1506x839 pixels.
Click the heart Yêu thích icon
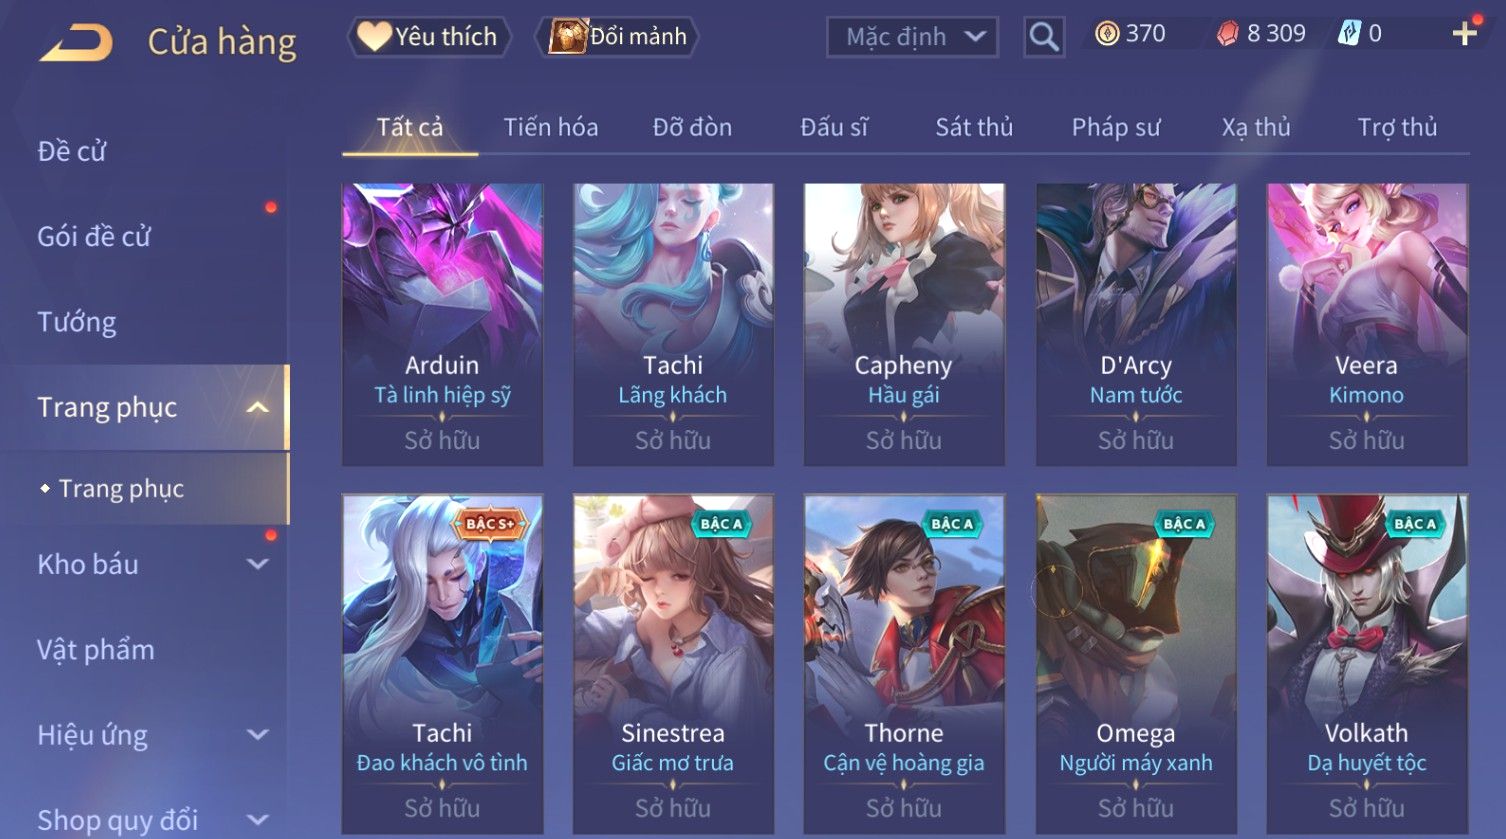[374, 37]
